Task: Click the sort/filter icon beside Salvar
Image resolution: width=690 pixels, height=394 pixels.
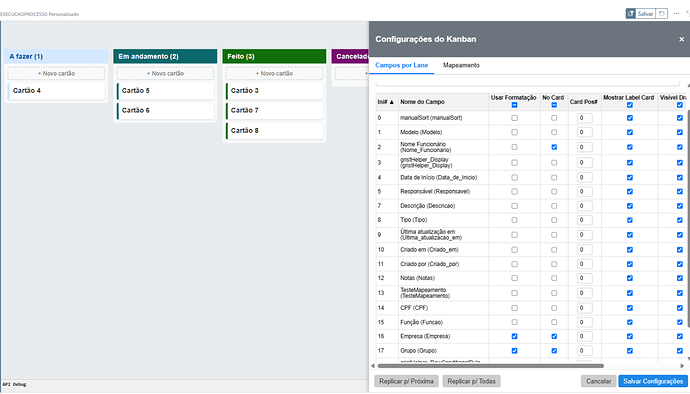Action: tap(631, 14)
